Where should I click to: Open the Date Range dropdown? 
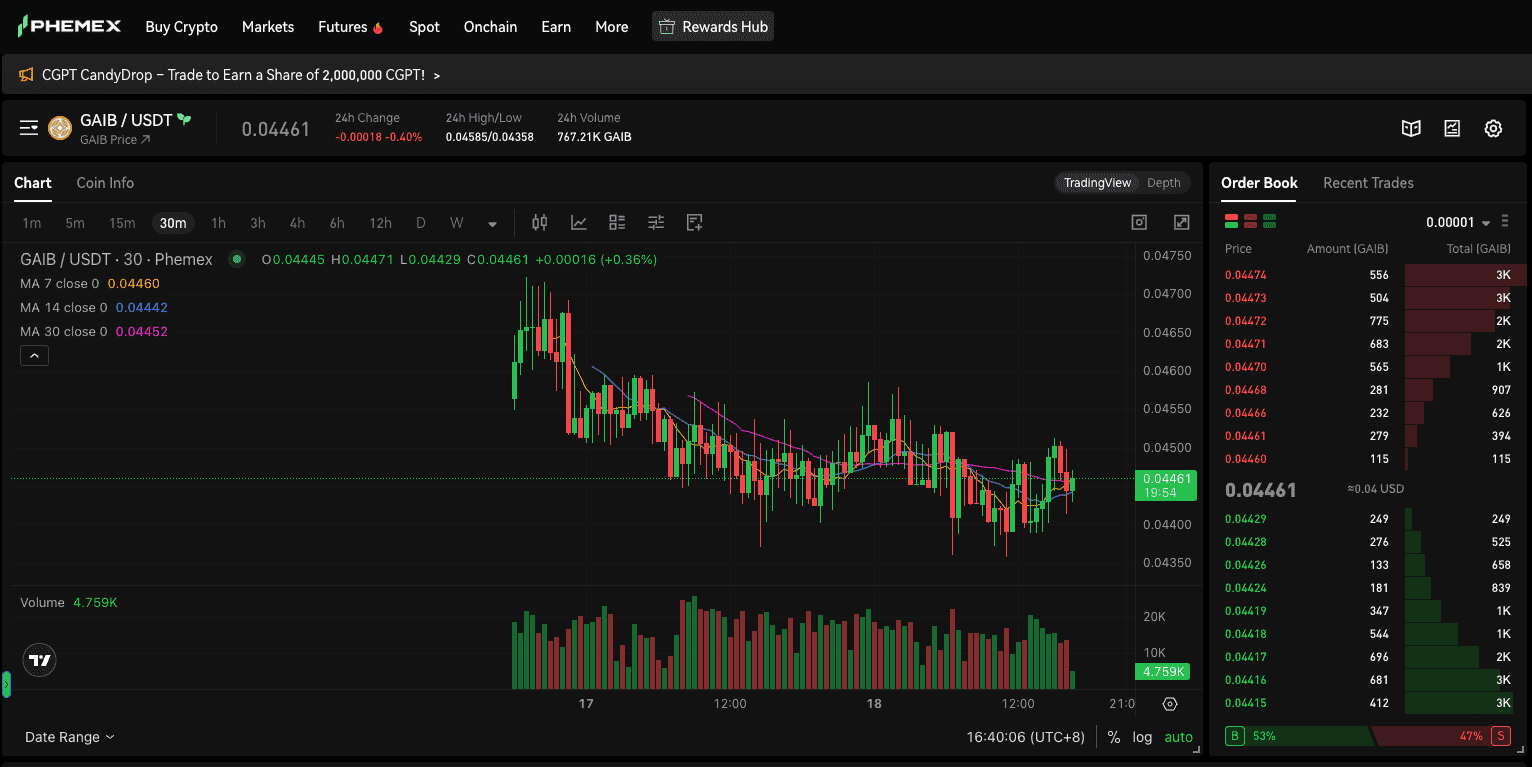click(x=63, y=736)
